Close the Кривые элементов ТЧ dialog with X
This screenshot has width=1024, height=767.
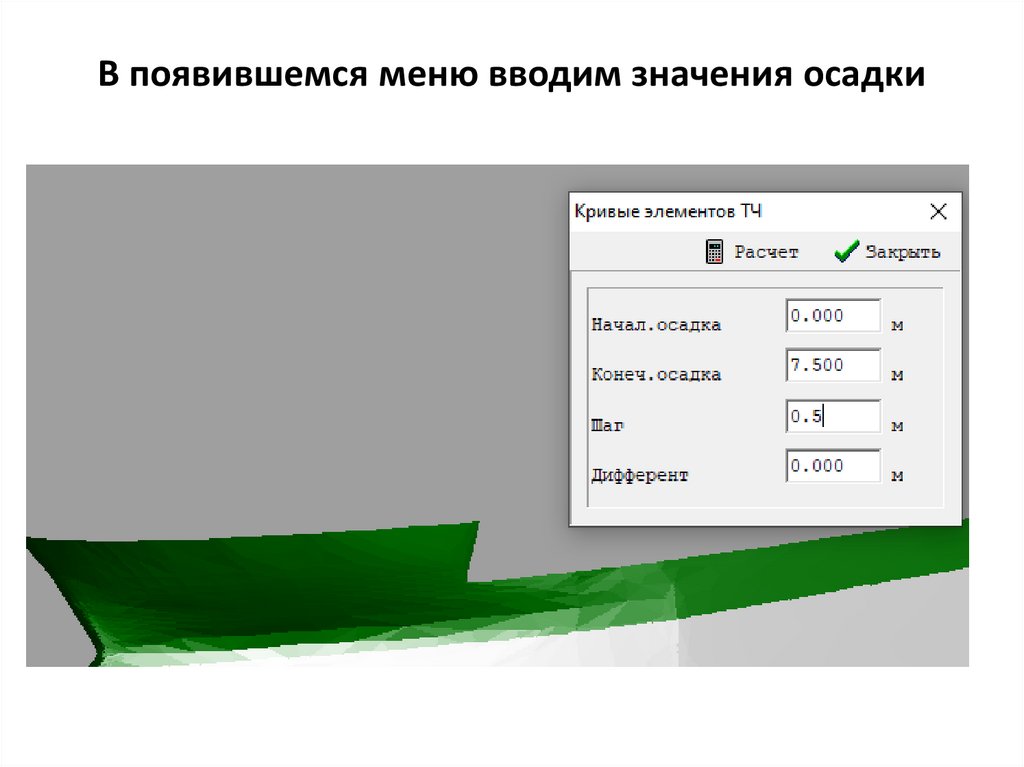tap(938, 212)
